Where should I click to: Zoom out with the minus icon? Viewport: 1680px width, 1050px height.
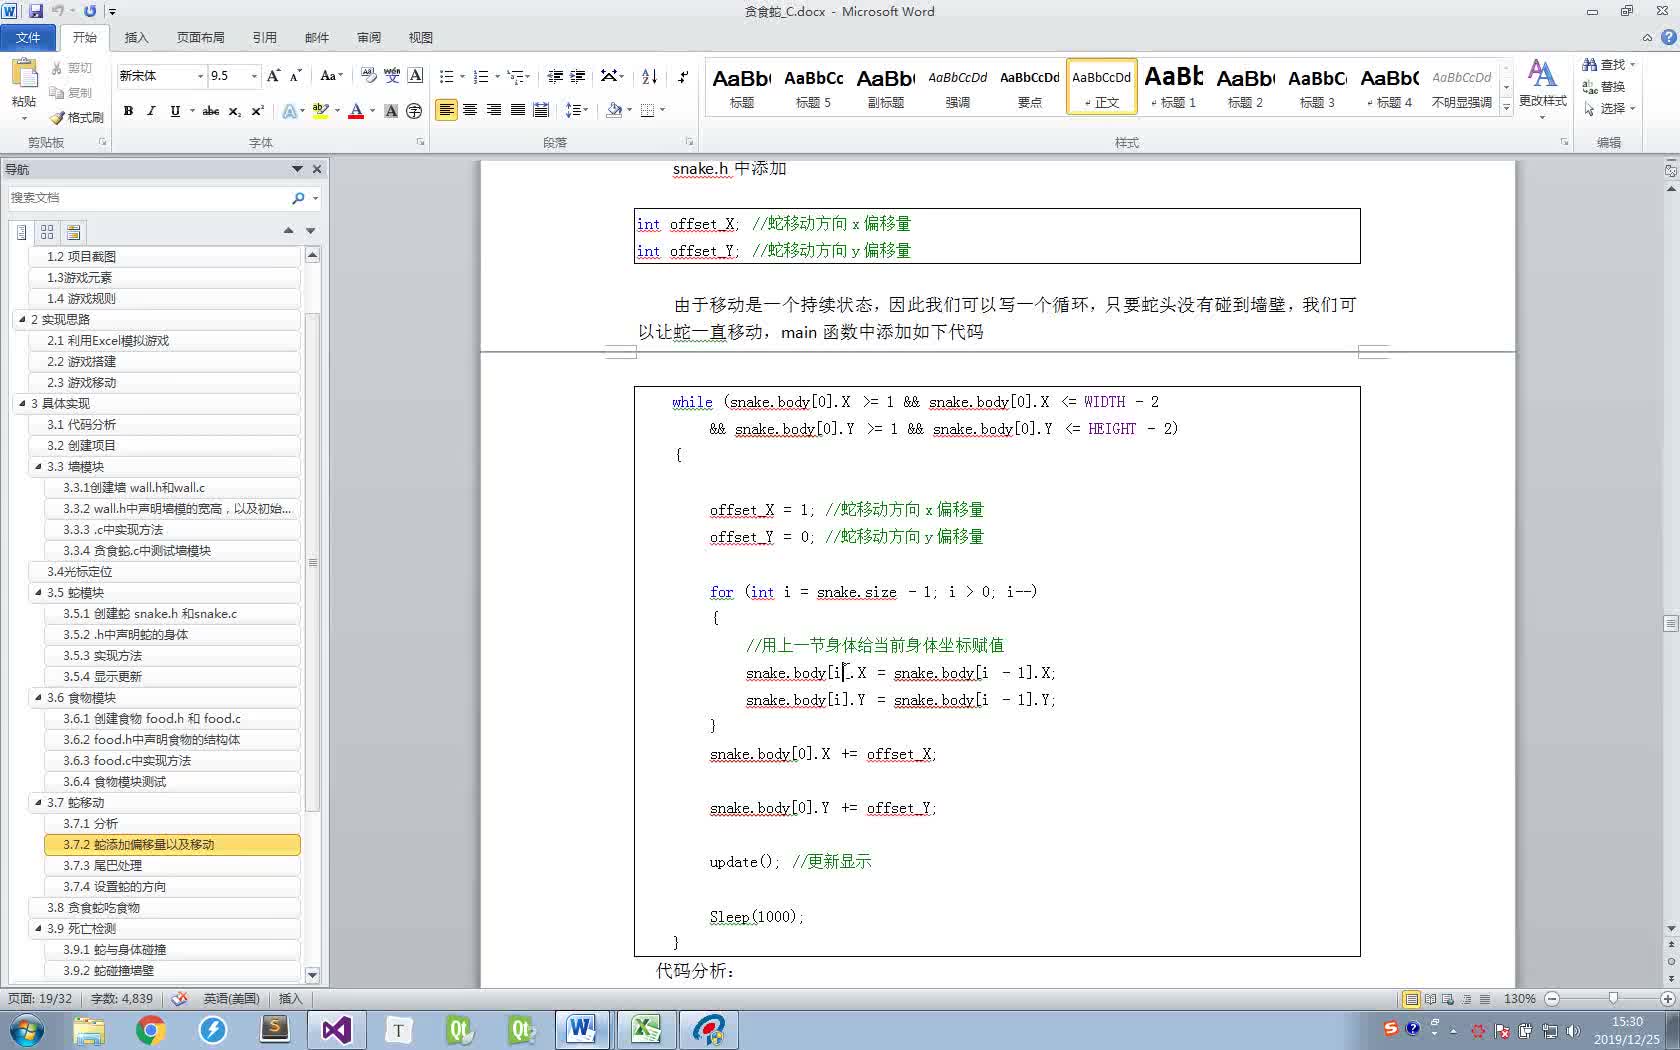1552,999
